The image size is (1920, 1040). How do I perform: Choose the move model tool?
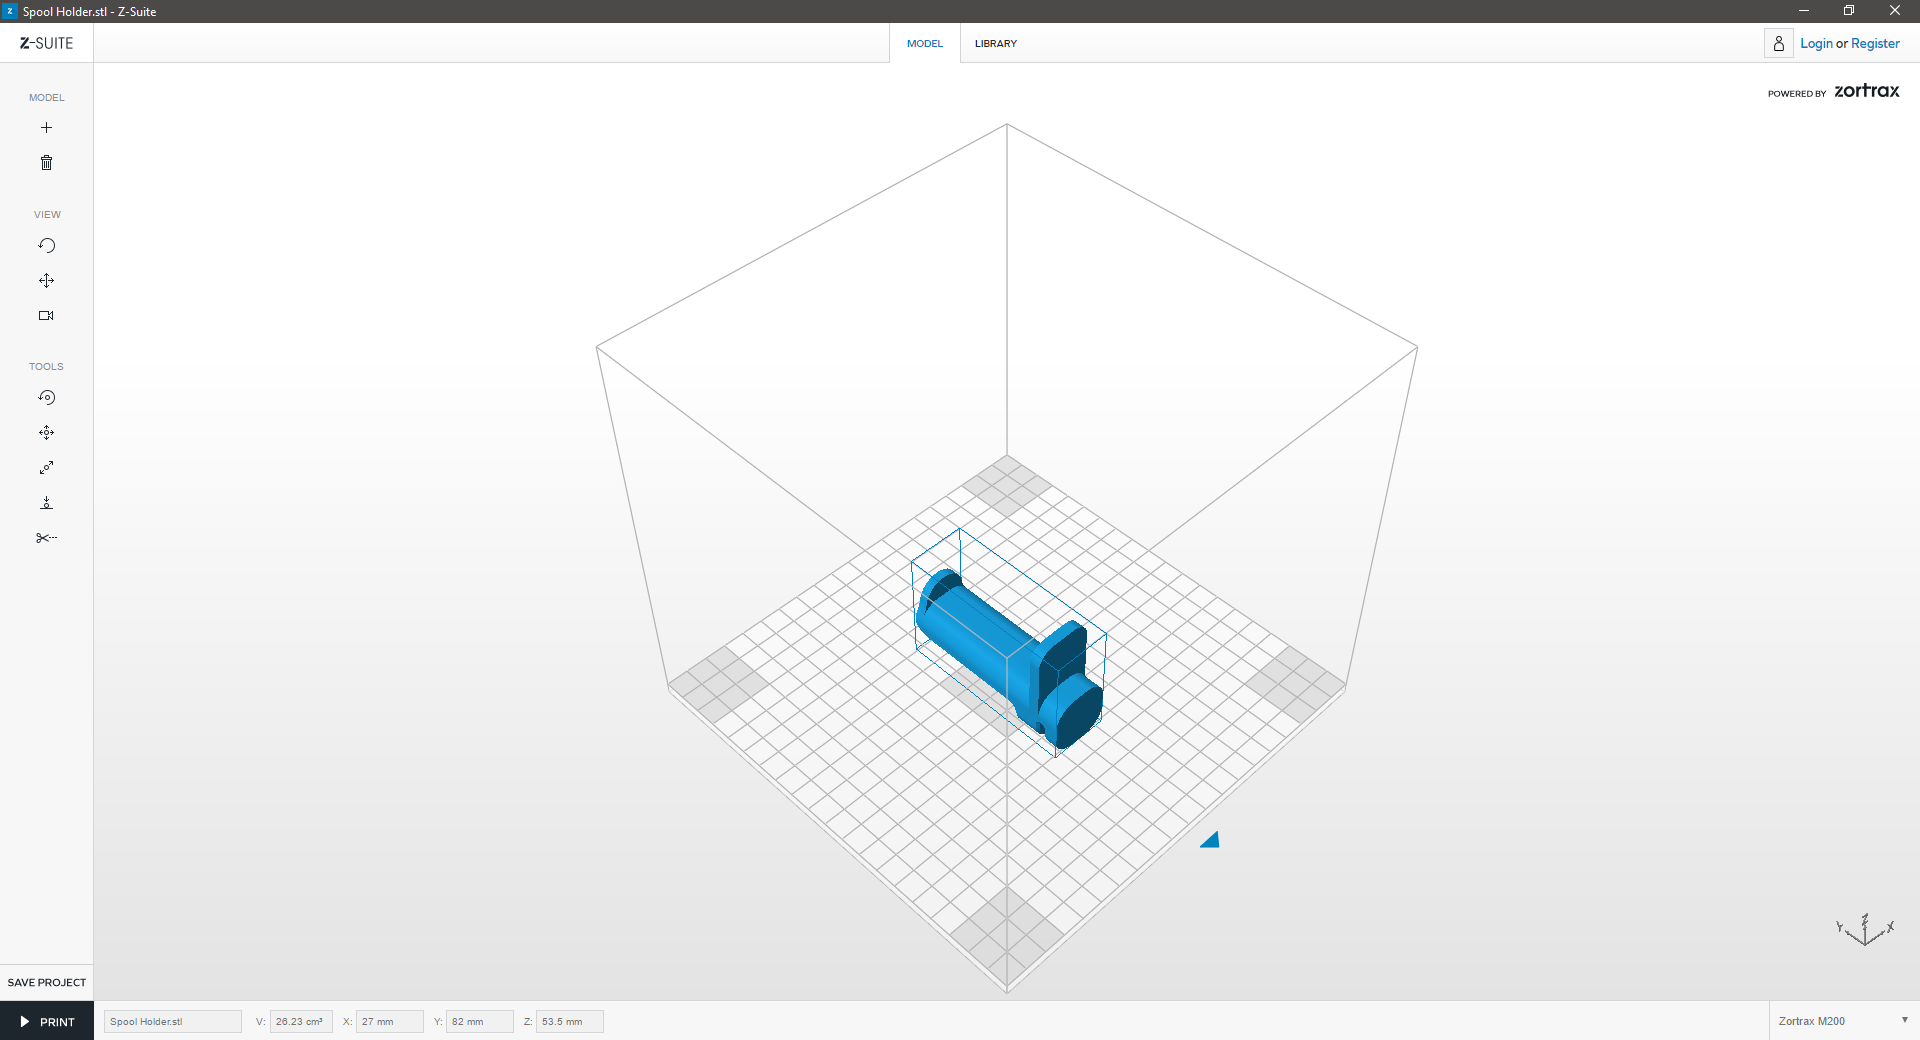pyautogui.click(x=46, y=433)
